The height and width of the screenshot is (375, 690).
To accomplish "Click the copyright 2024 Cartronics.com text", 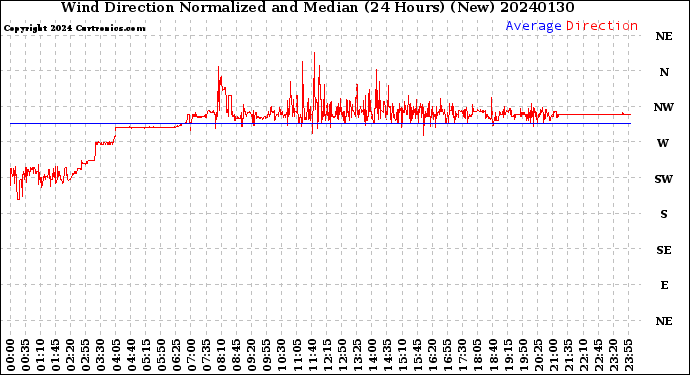I will click(x=74, y=29).
